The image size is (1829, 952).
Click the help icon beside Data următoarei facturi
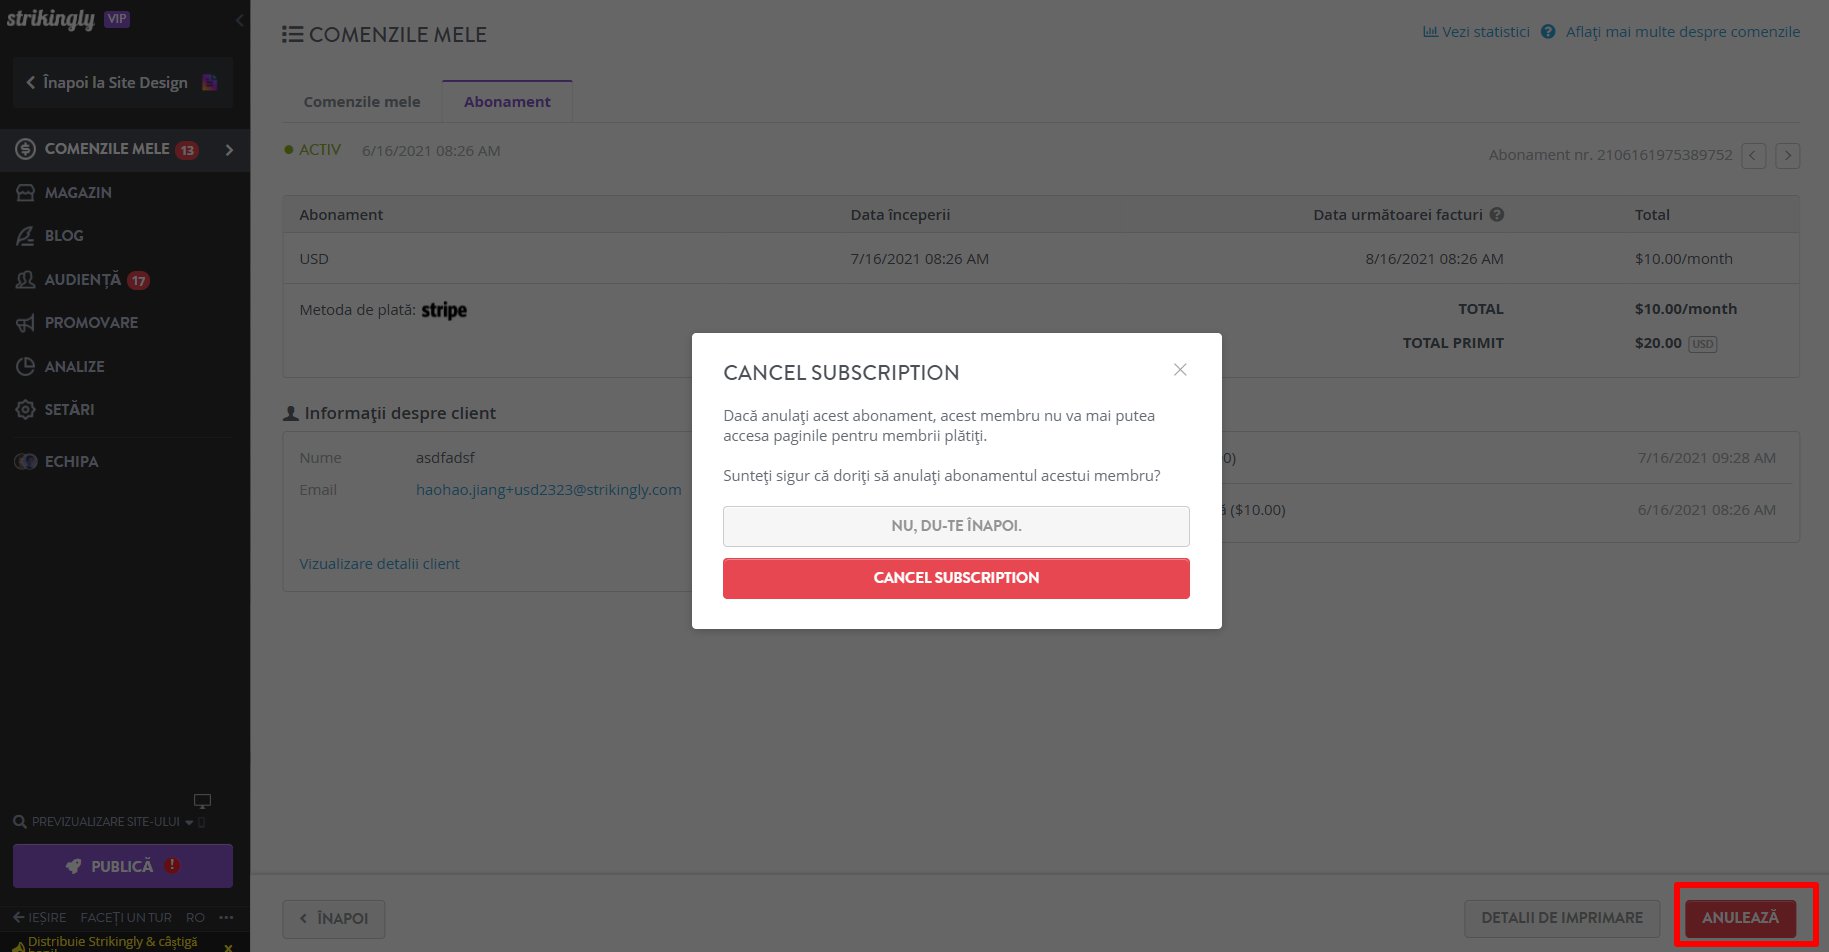pos(1497,214)
